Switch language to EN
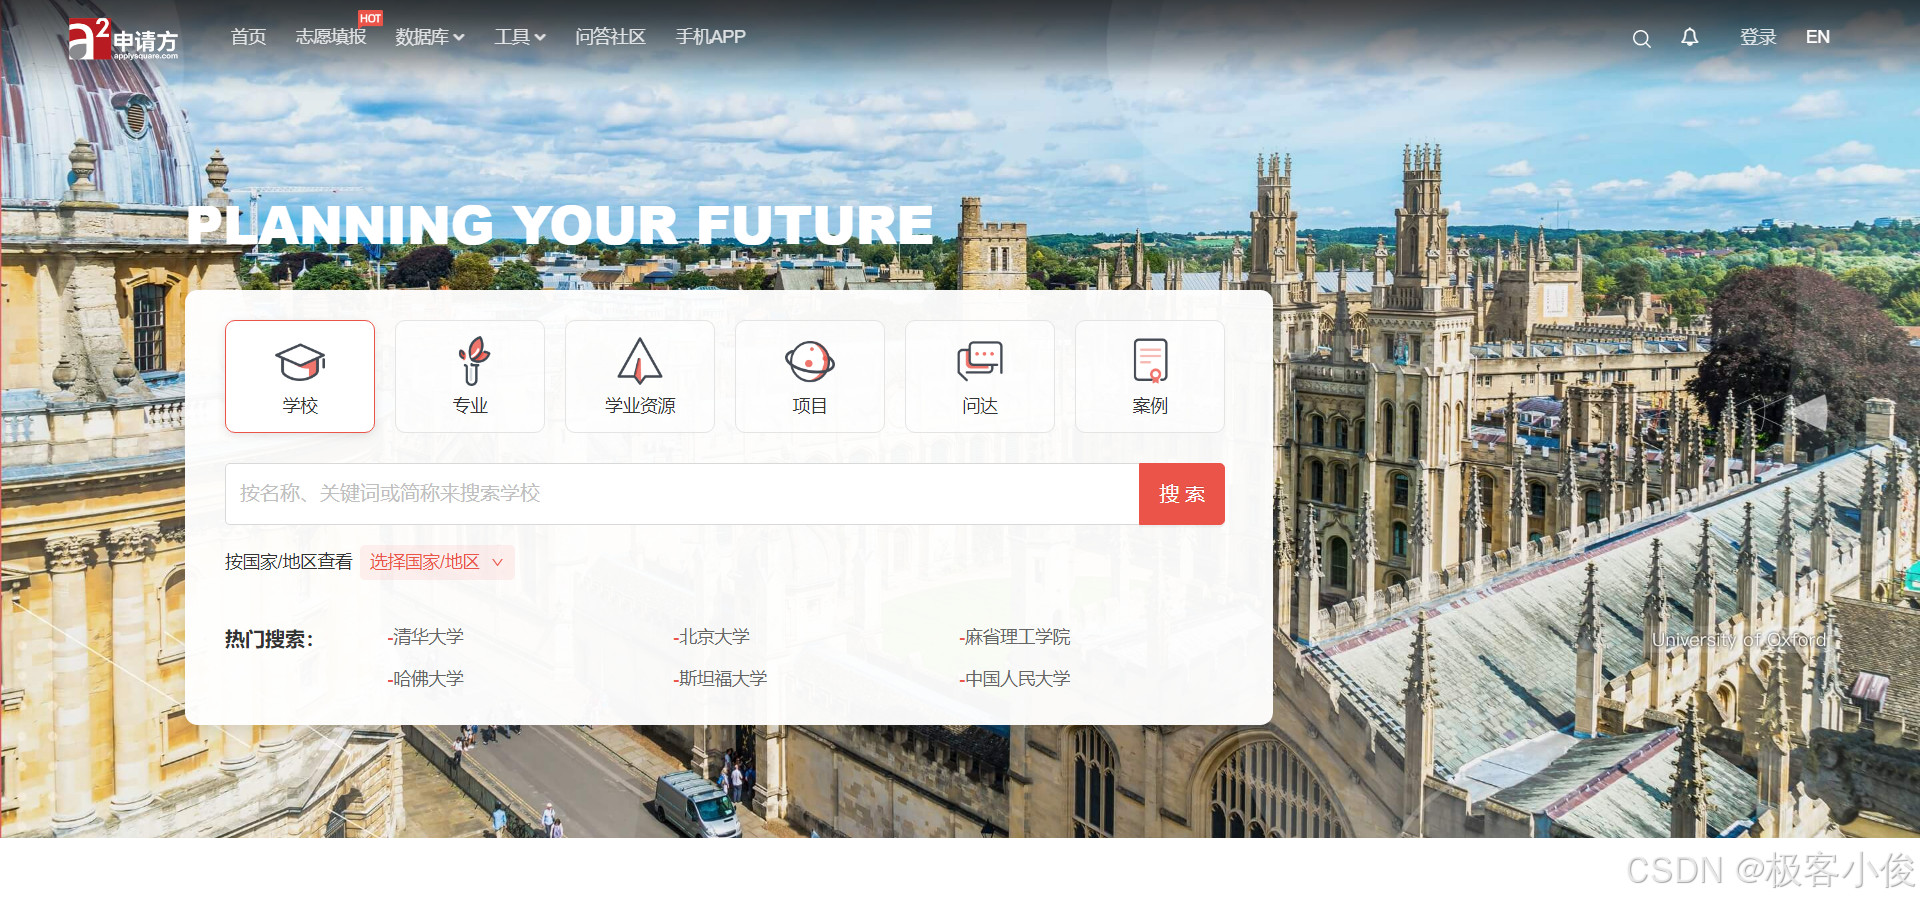Viewport: 1920px width, 902px height. (1818, 37)
